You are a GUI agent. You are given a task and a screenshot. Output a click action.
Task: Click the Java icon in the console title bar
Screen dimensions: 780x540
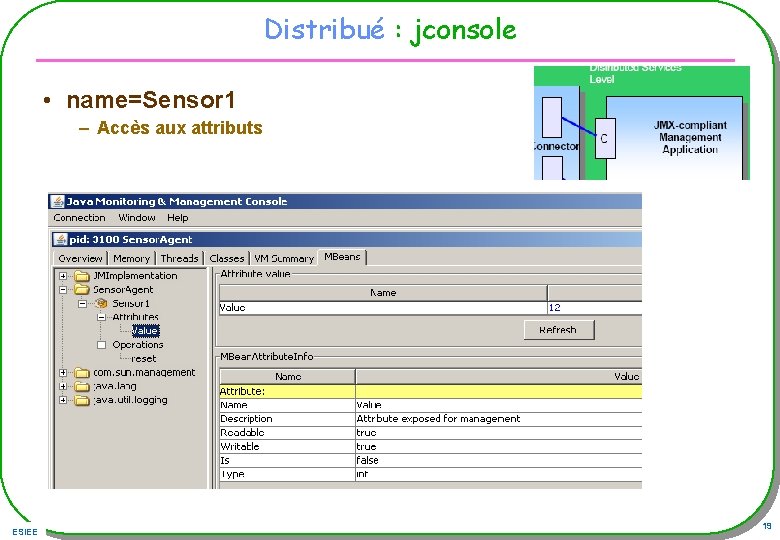[x=58, y=201]
